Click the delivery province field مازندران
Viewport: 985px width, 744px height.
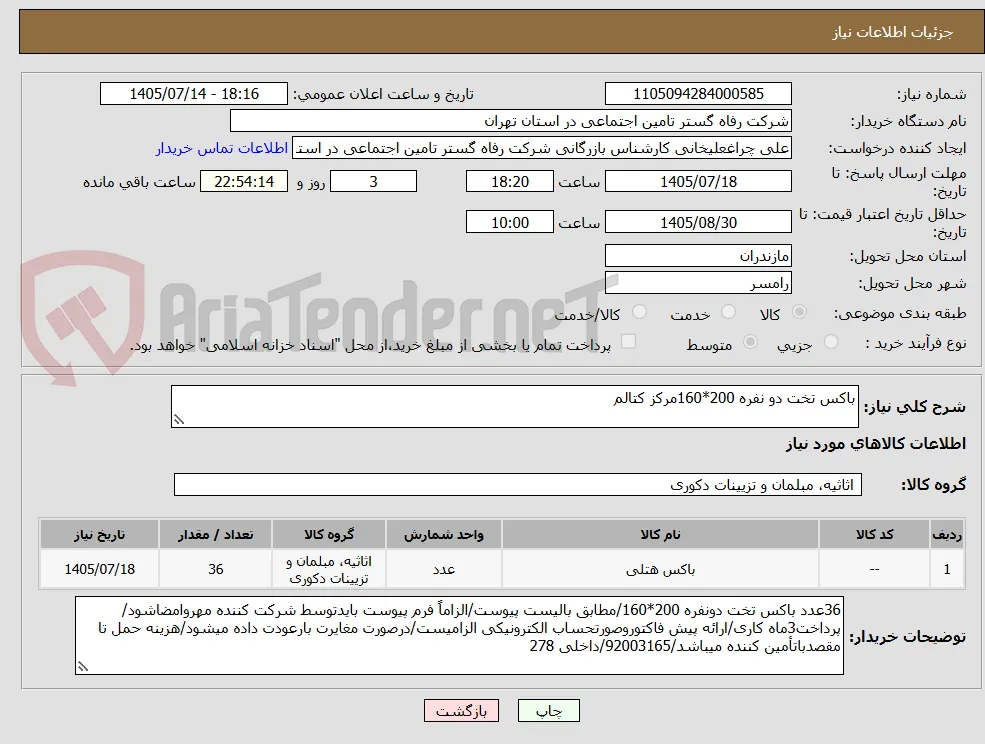(x=698, y=256)
